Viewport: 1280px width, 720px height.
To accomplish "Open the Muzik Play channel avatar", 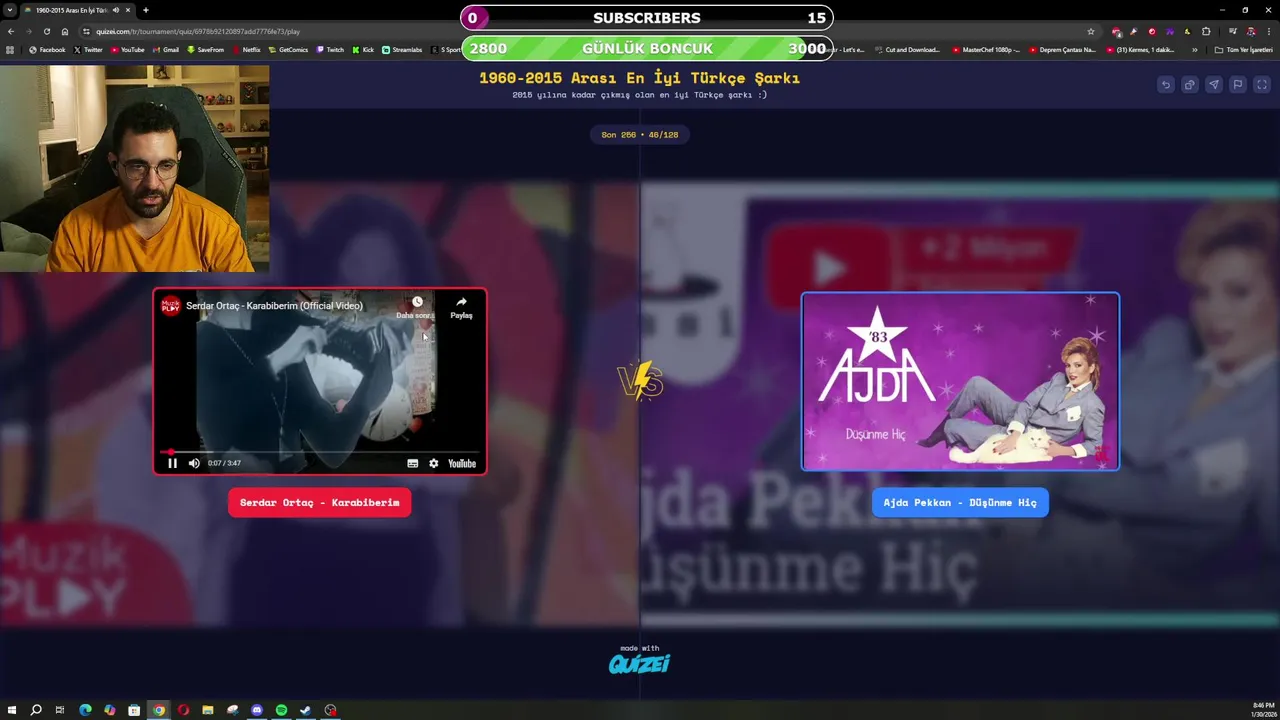I will coord(171,306).
